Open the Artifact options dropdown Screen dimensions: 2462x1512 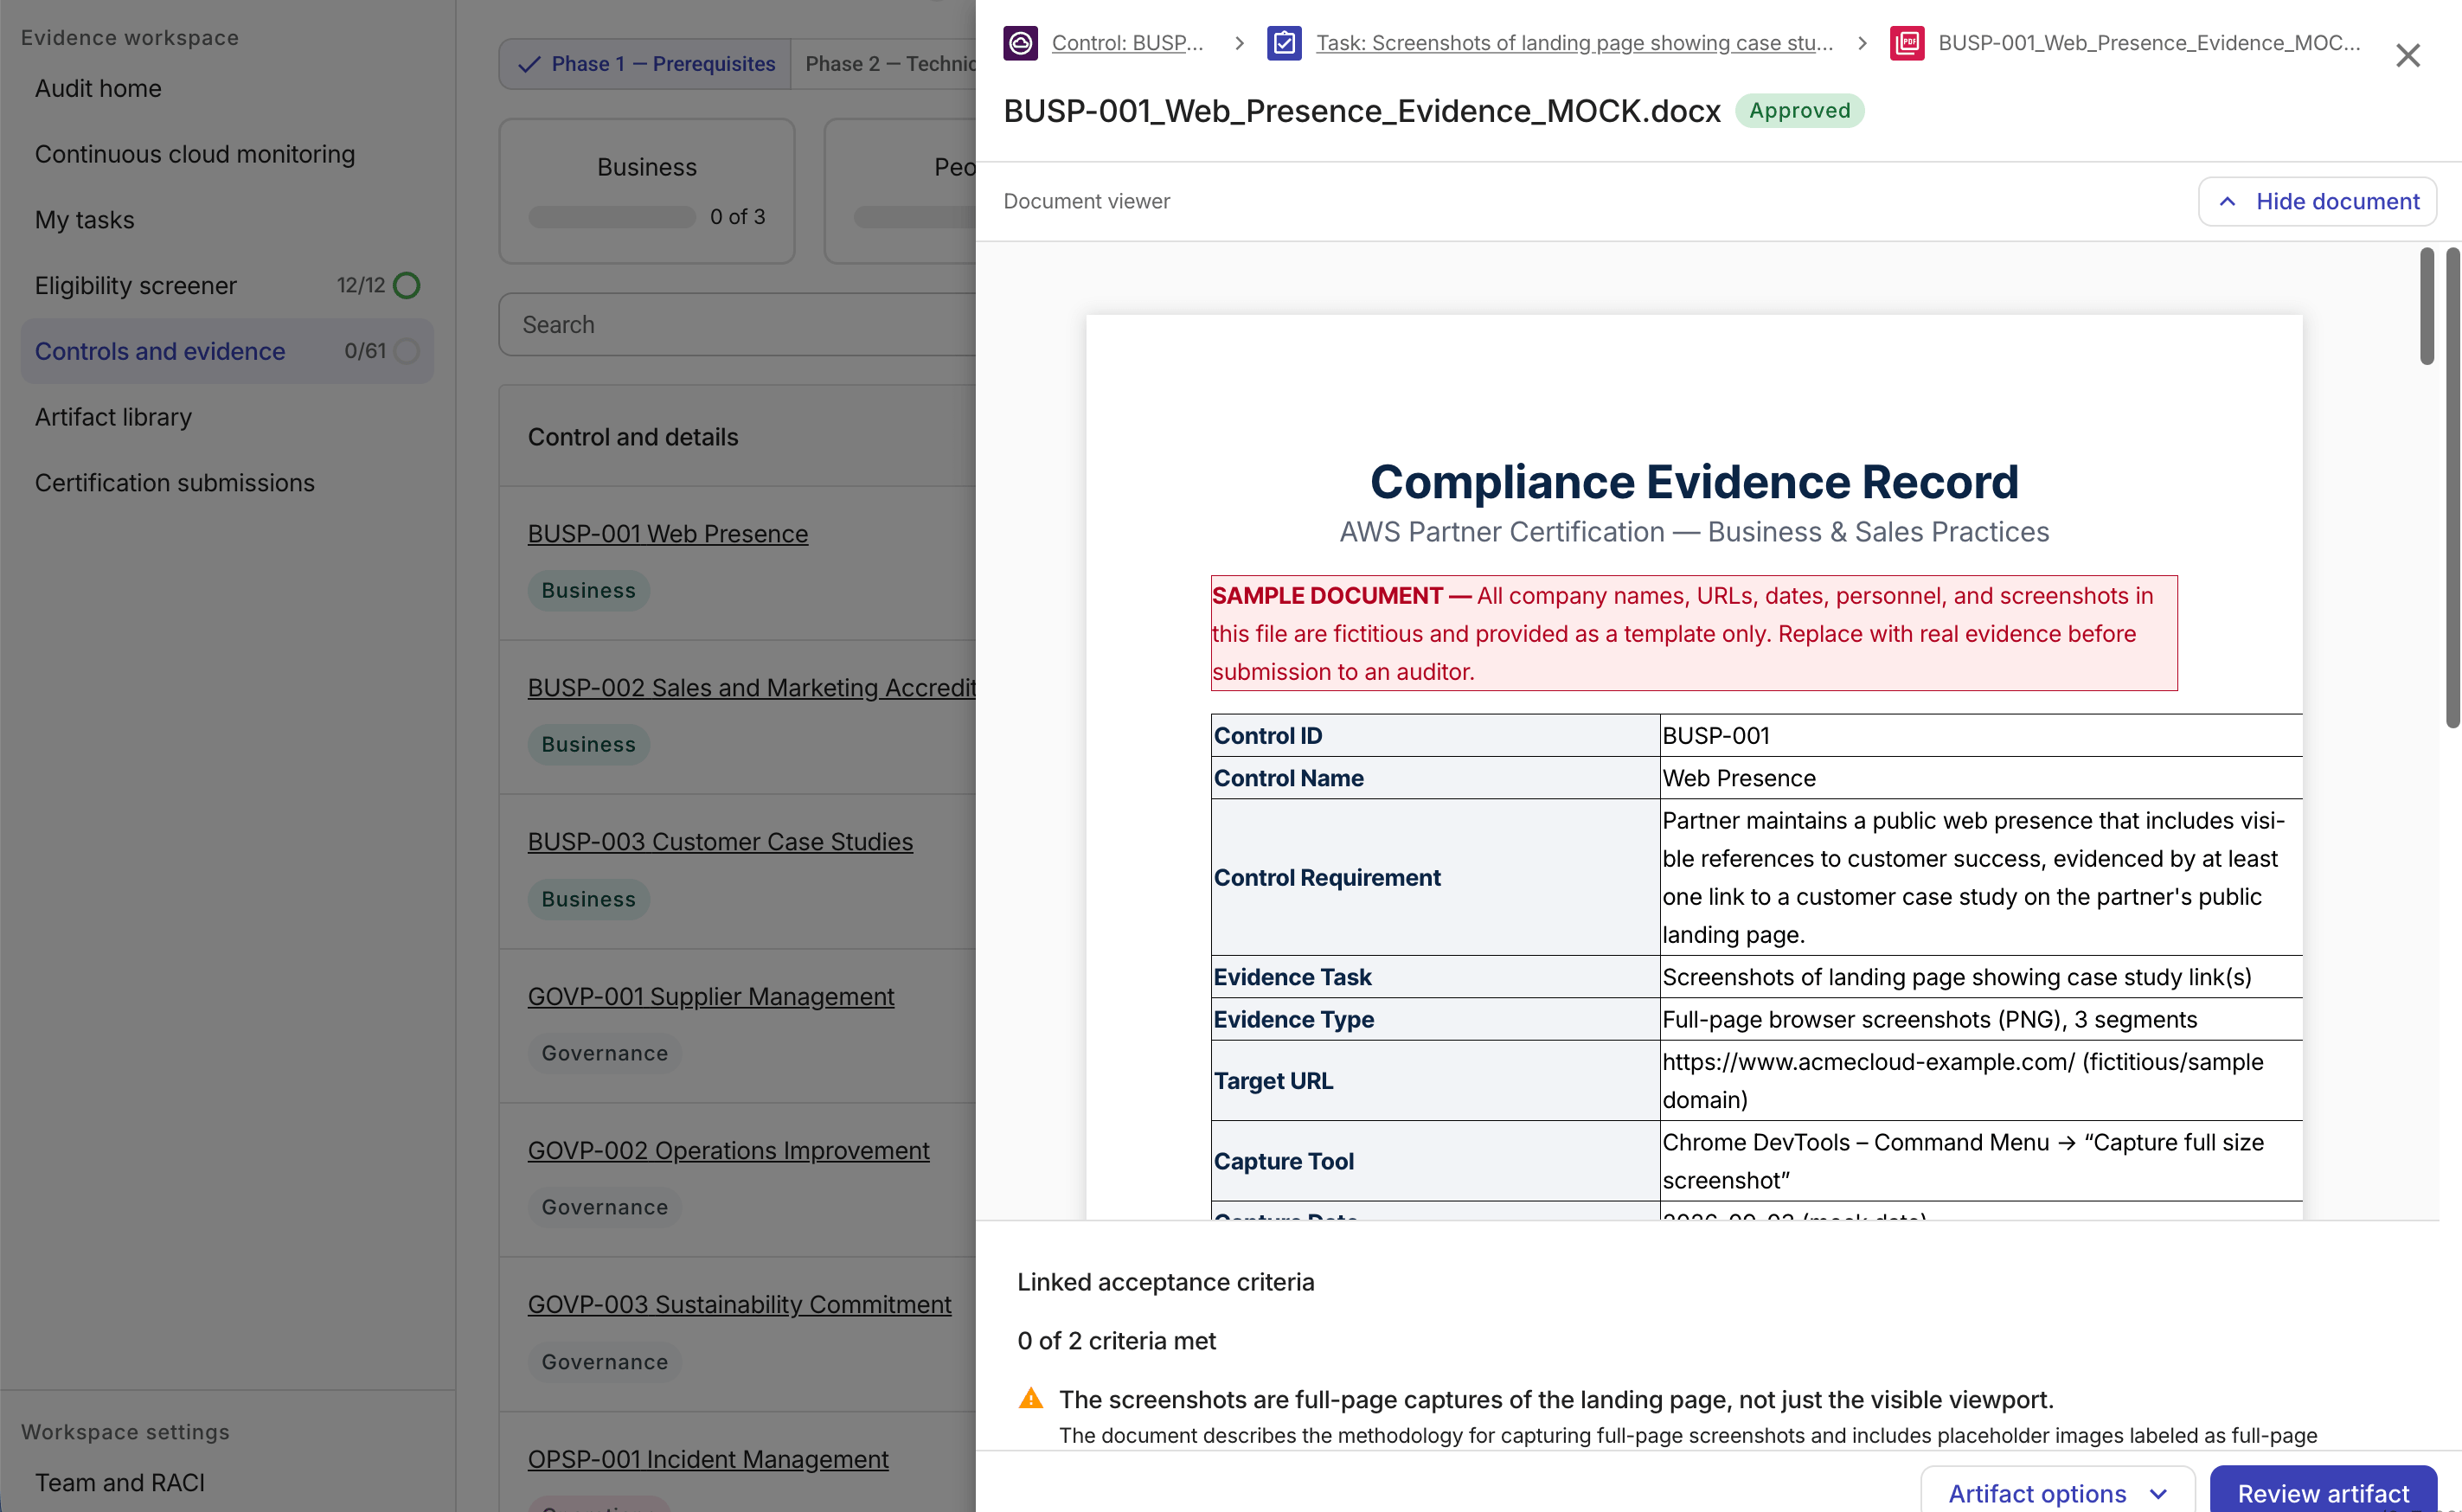tap(2057, 1491)
